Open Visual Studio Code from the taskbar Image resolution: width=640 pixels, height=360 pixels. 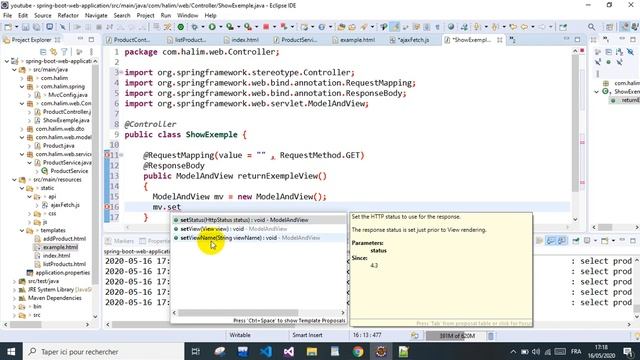click(x=265, y=351)
